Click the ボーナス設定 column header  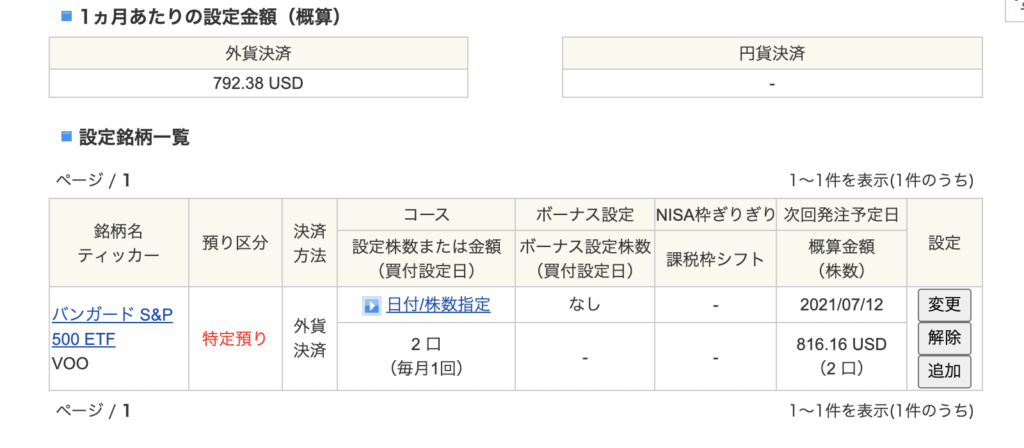coord(585,214)
